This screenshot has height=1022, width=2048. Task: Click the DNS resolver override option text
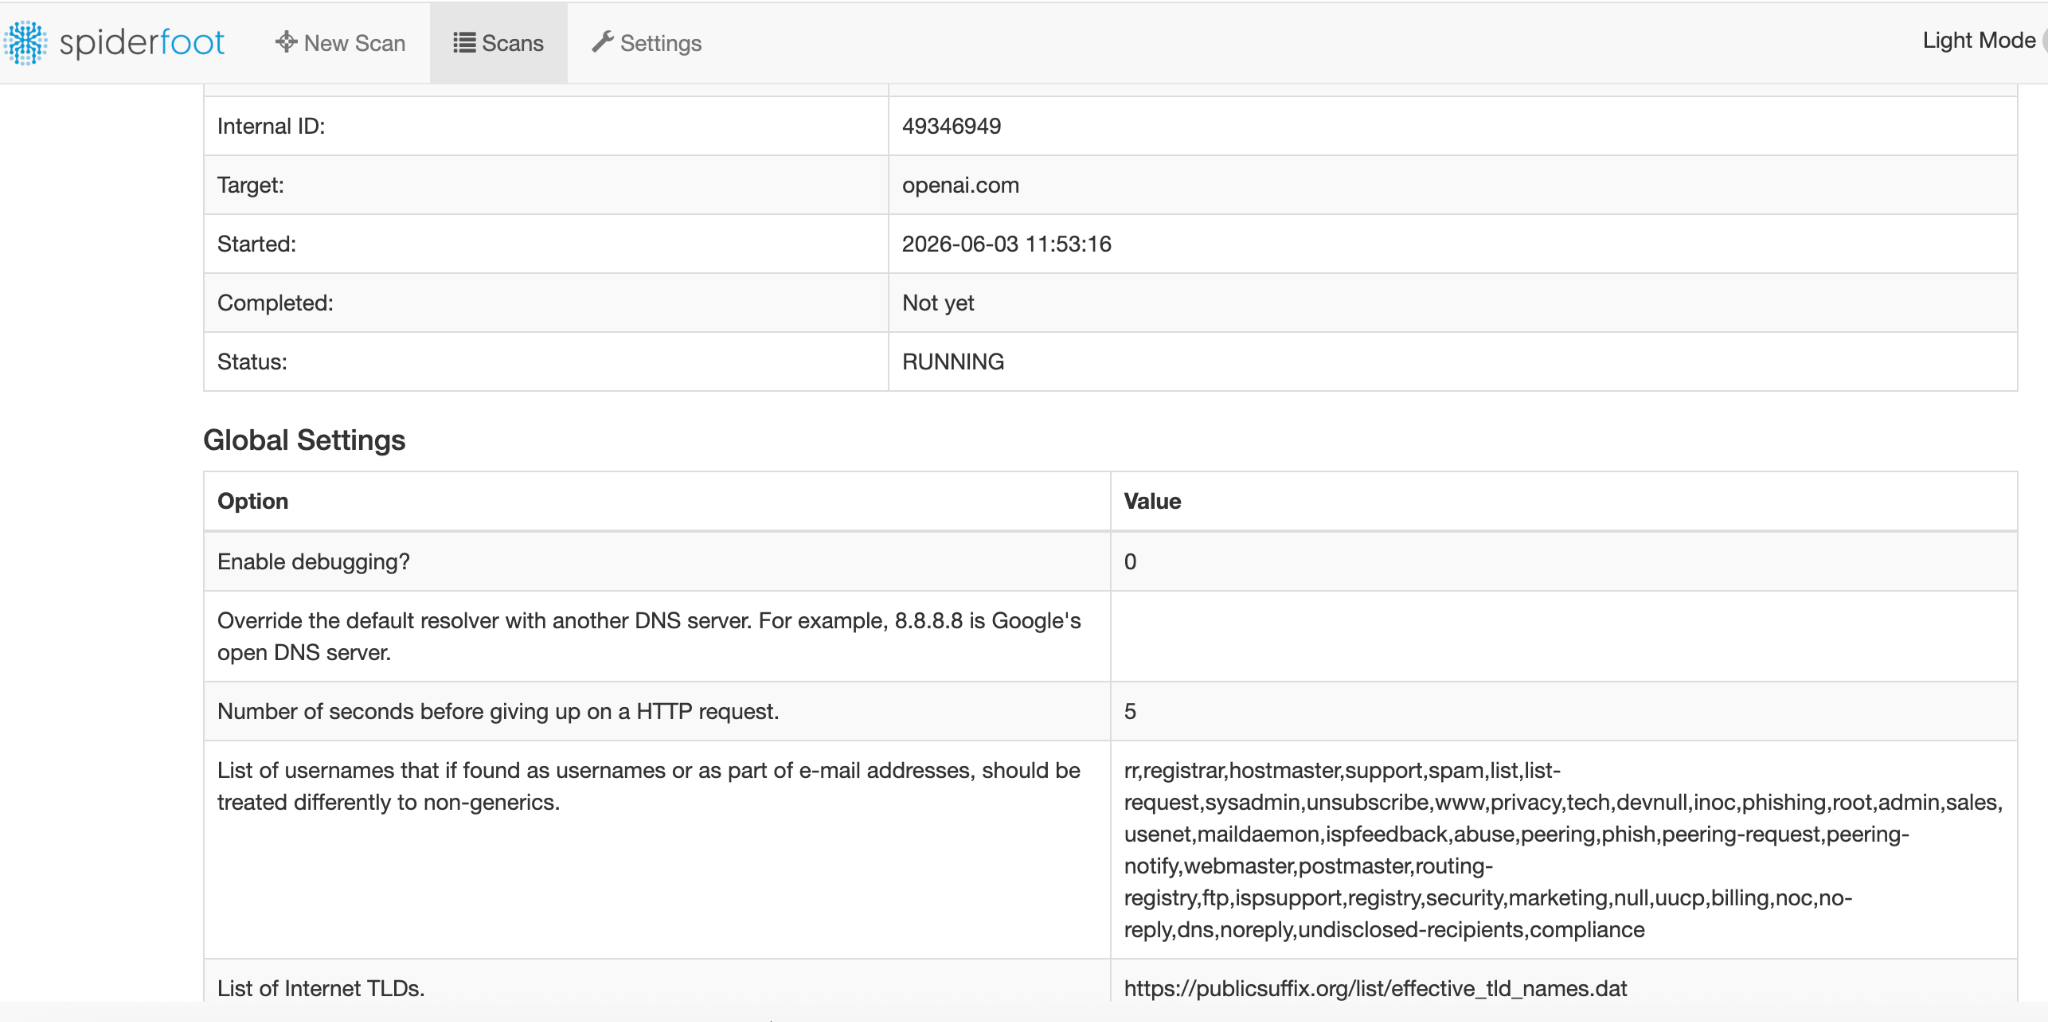click(x=649, y=636)
